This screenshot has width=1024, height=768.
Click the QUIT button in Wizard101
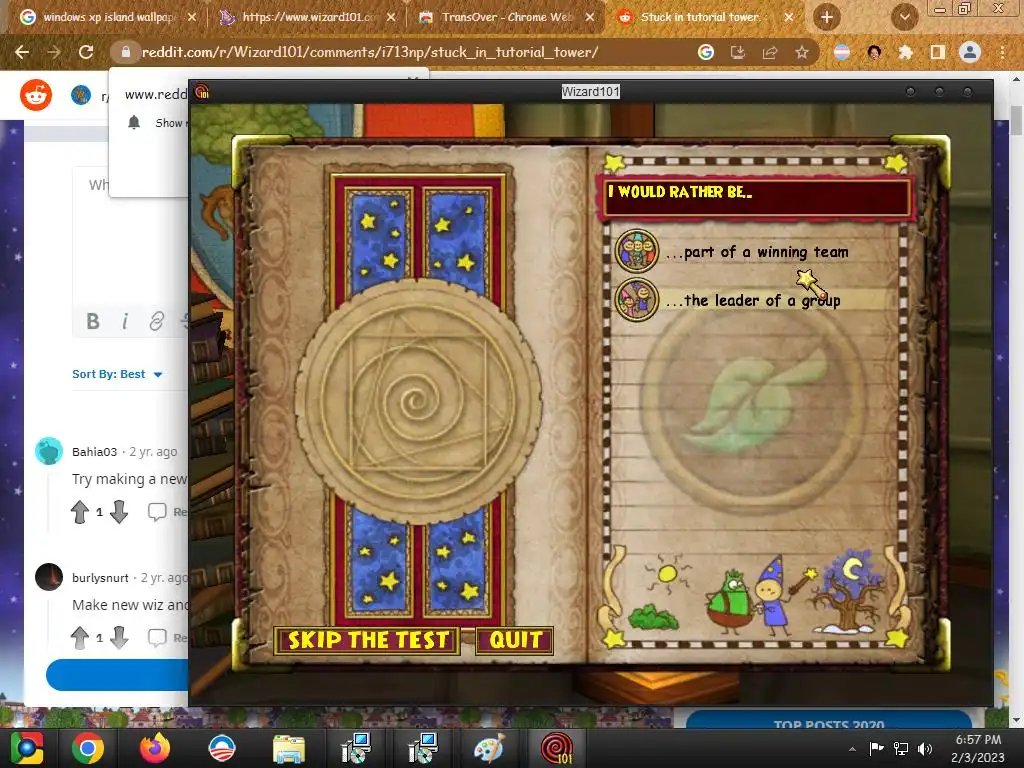(515, 640)
